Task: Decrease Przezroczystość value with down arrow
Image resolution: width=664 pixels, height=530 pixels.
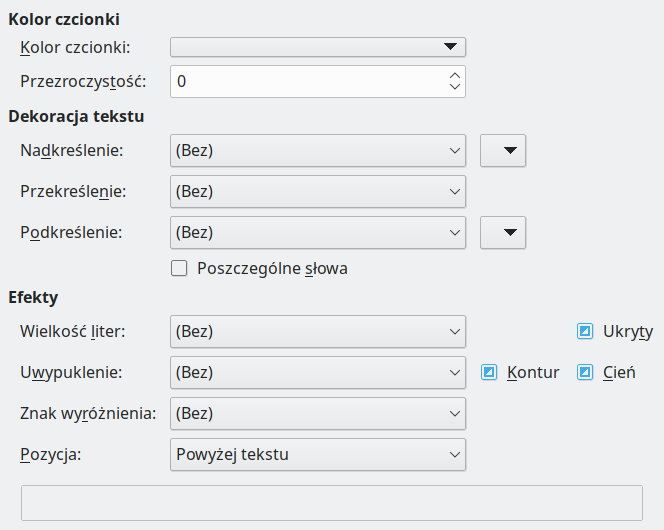Action: click(455, 88)
